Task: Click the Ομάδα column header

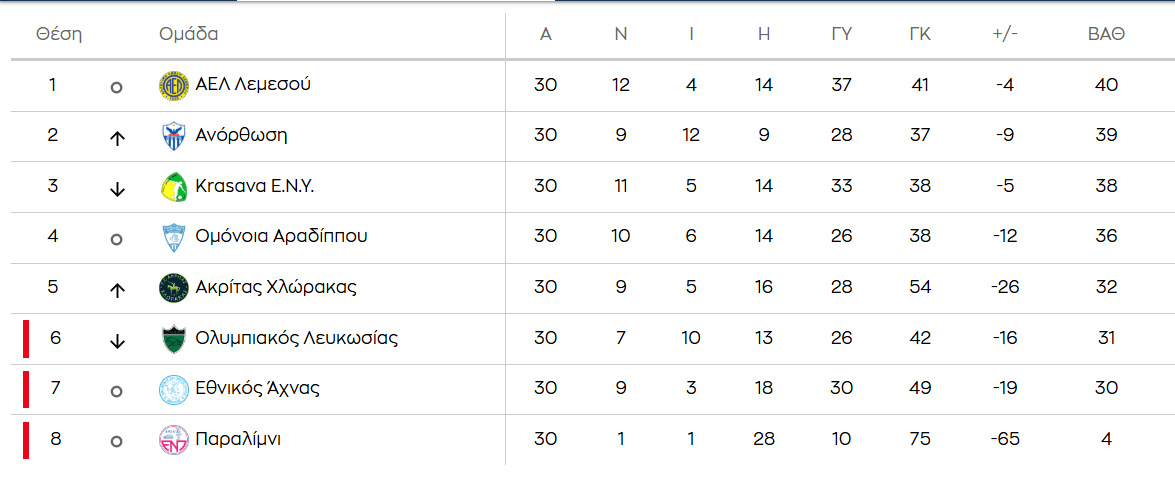Action: [189, 34]
